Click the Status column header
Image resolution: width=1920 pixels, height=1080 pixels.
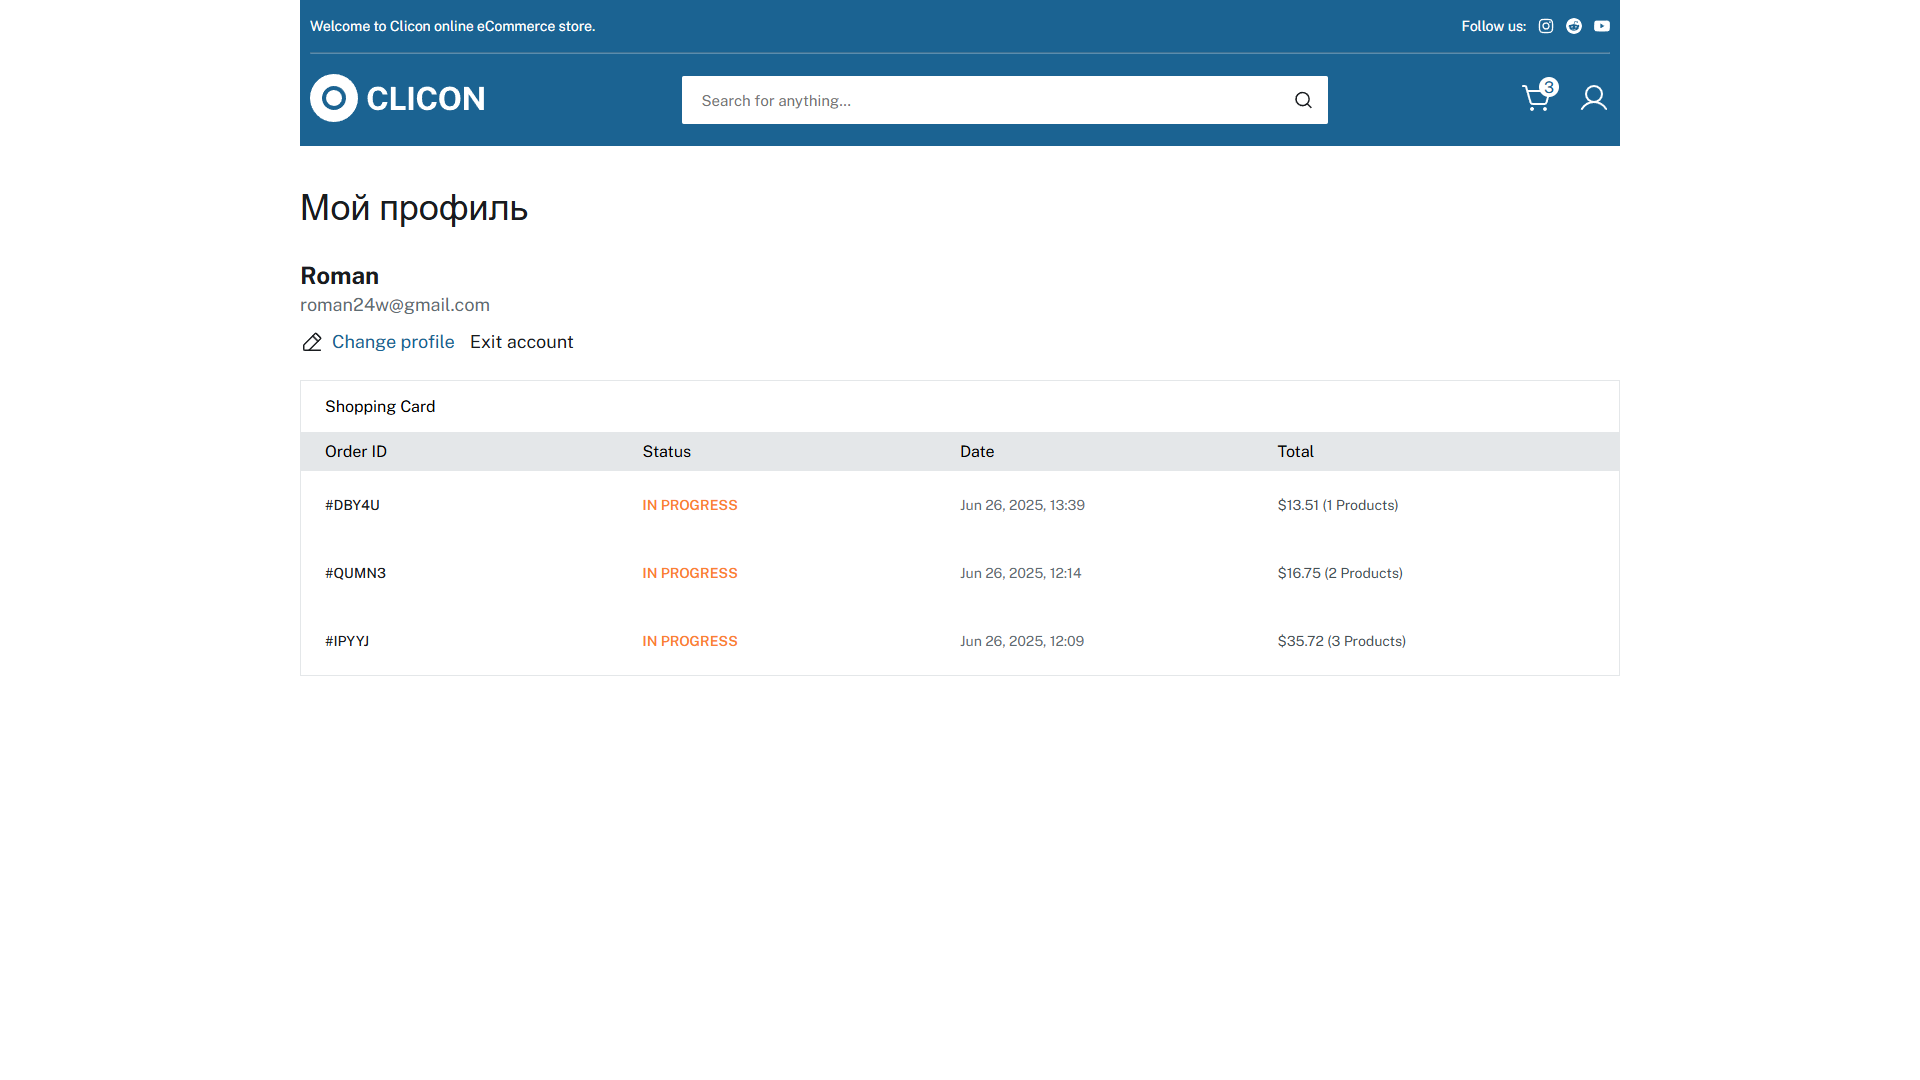(666, 452)
